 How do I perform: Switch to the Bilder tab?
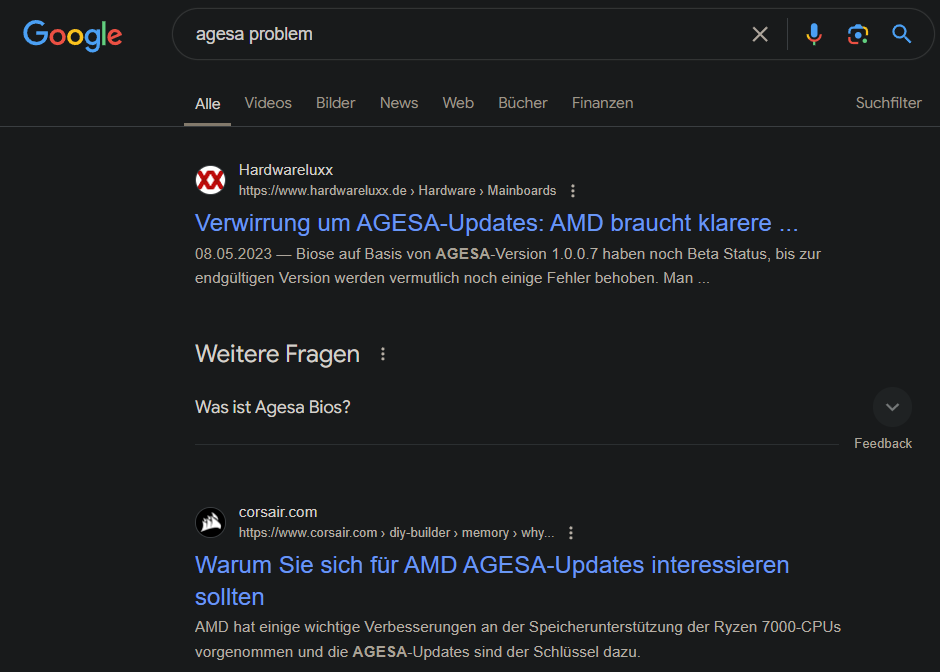[x=336, y=103]
